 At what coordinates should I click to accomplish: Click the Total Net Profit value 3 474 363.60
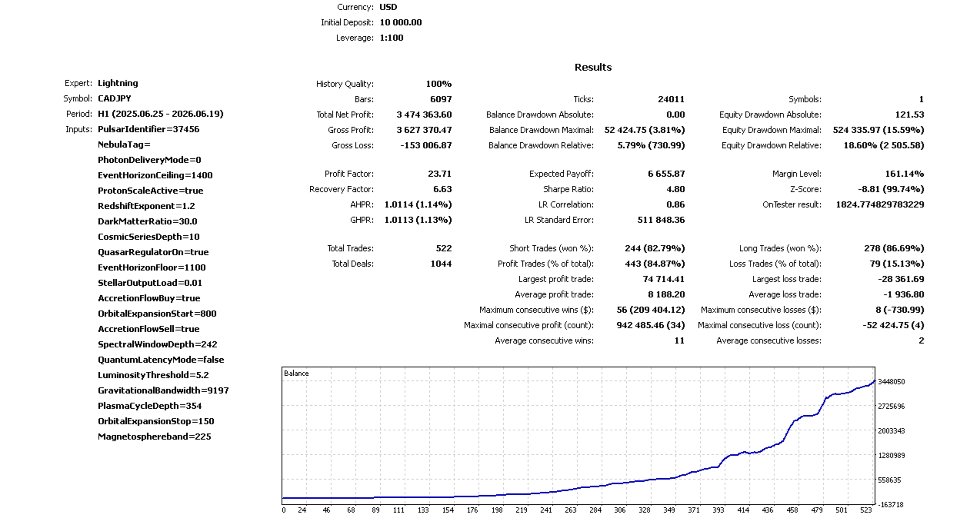tap(424, 115)
